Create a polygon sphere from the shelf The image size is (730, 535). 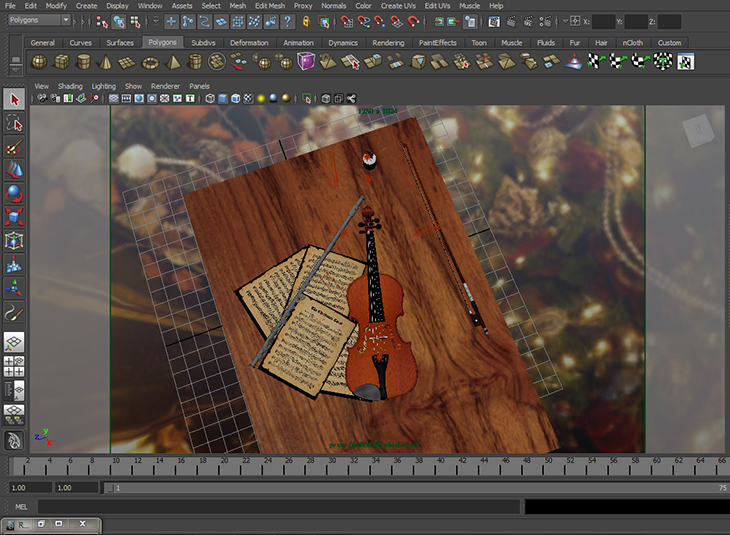click(x=39, y=62)
